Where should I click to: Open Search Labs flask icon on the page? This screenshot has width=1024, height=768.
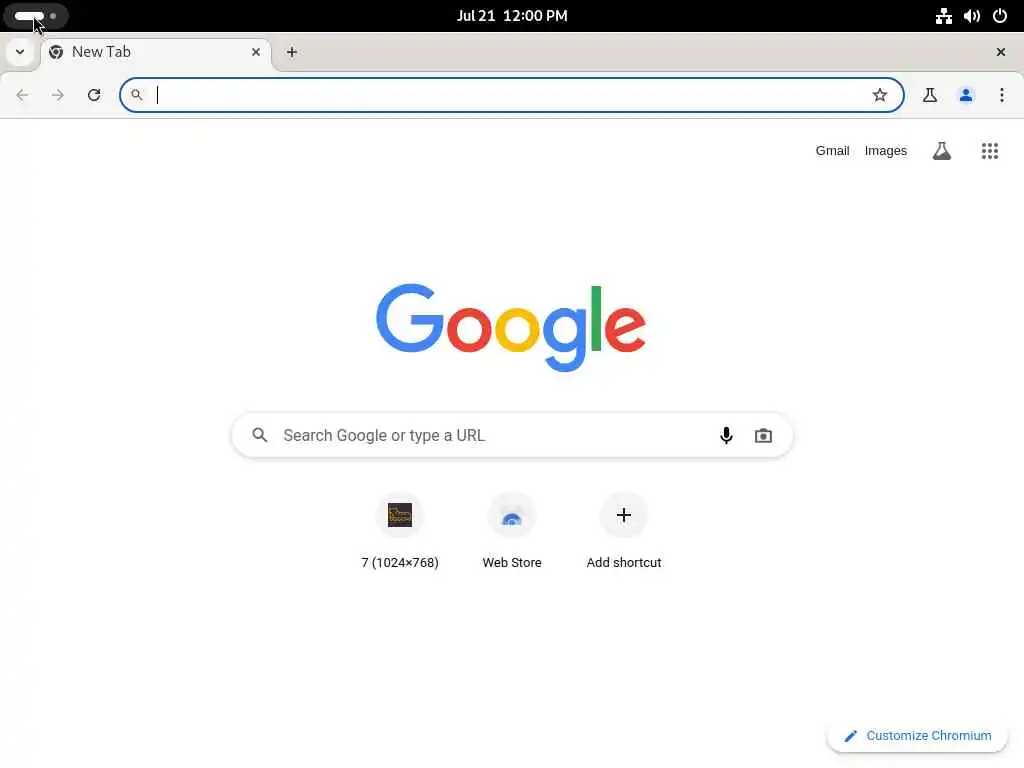942,151
